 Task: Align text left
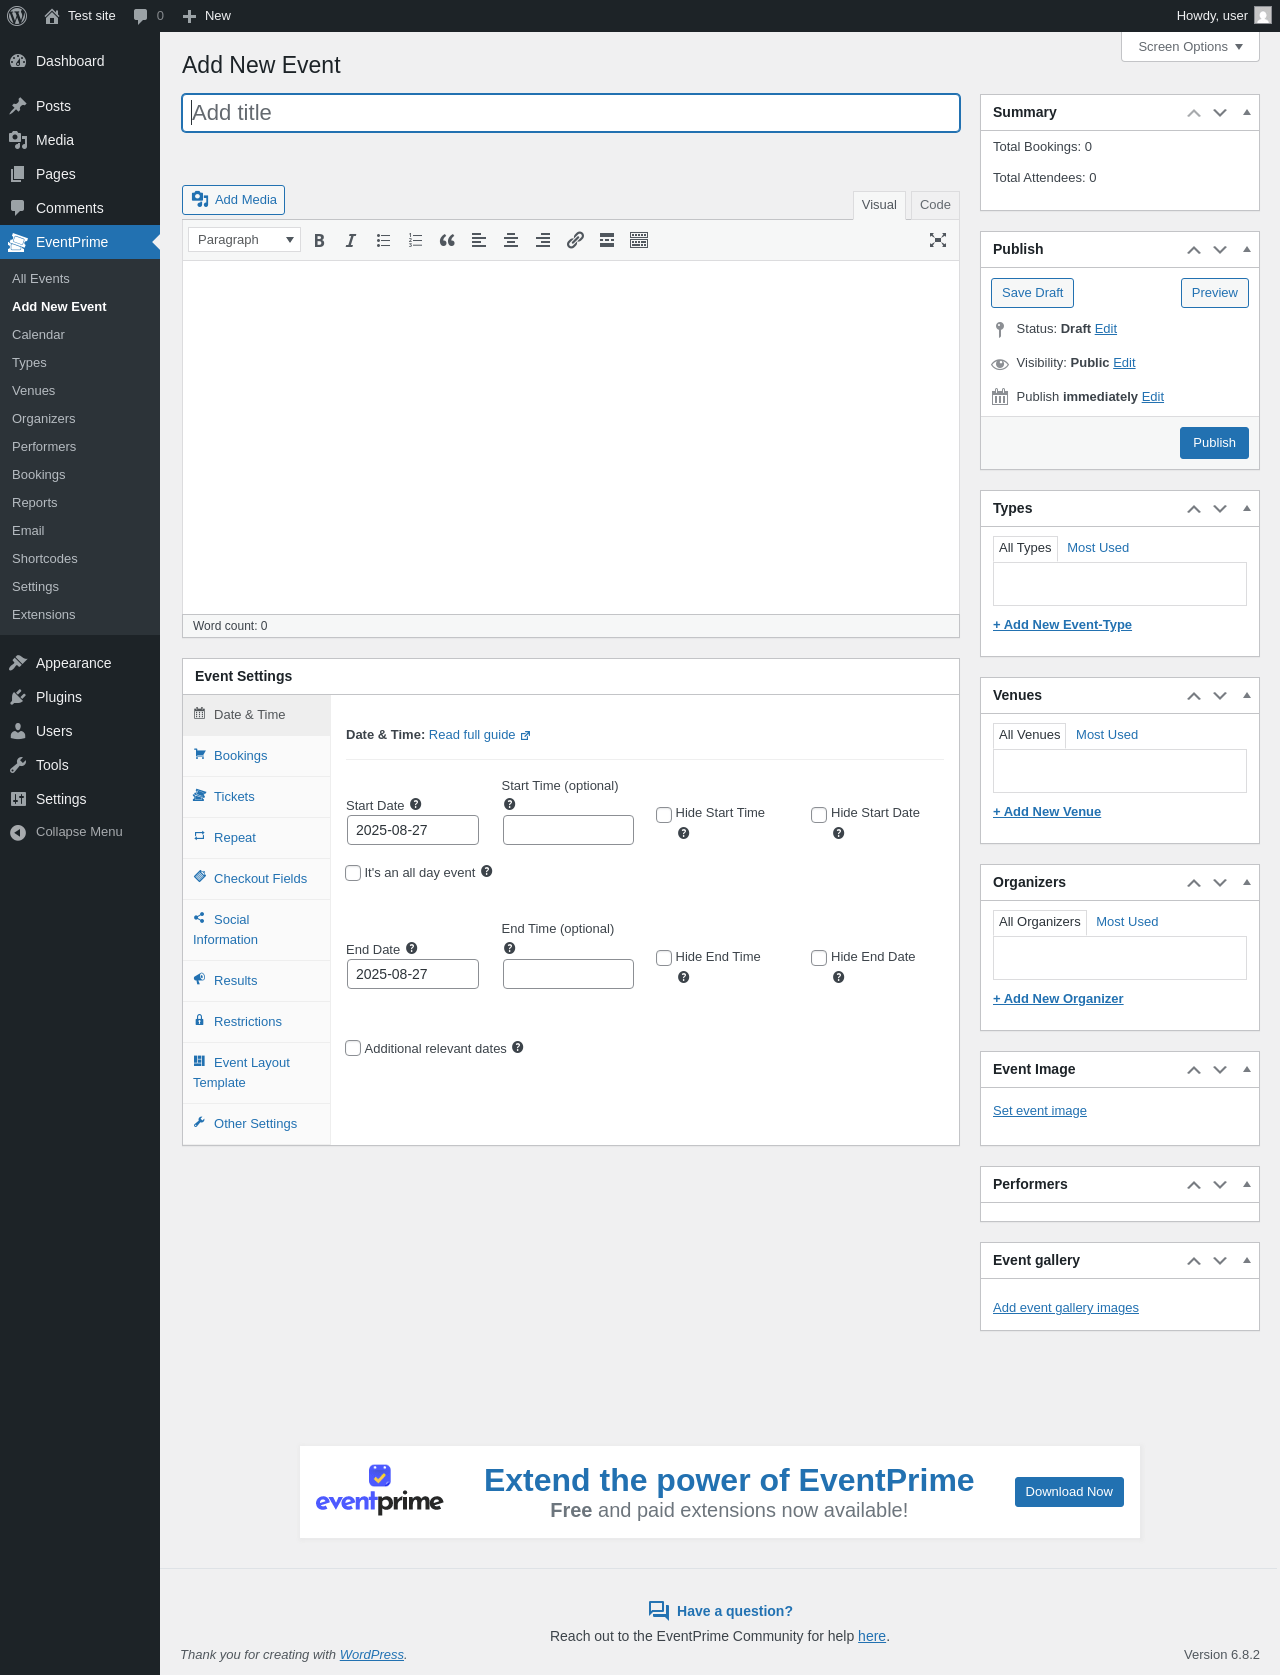[479, 240]
